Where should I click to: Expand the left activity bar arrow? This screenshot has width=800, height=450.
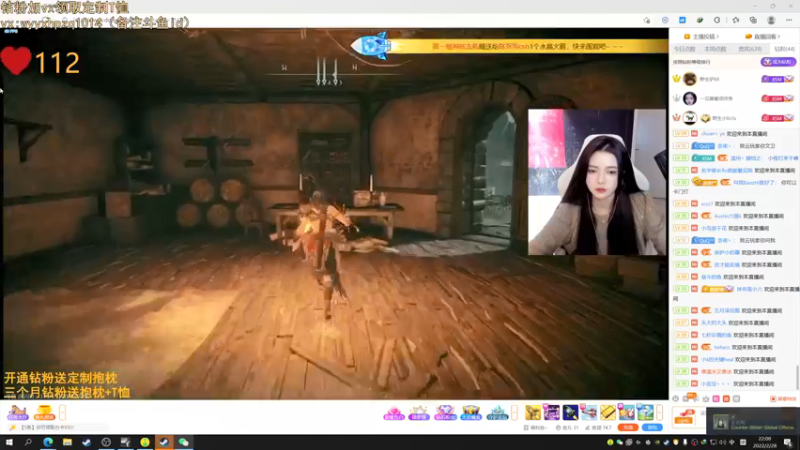62,412
